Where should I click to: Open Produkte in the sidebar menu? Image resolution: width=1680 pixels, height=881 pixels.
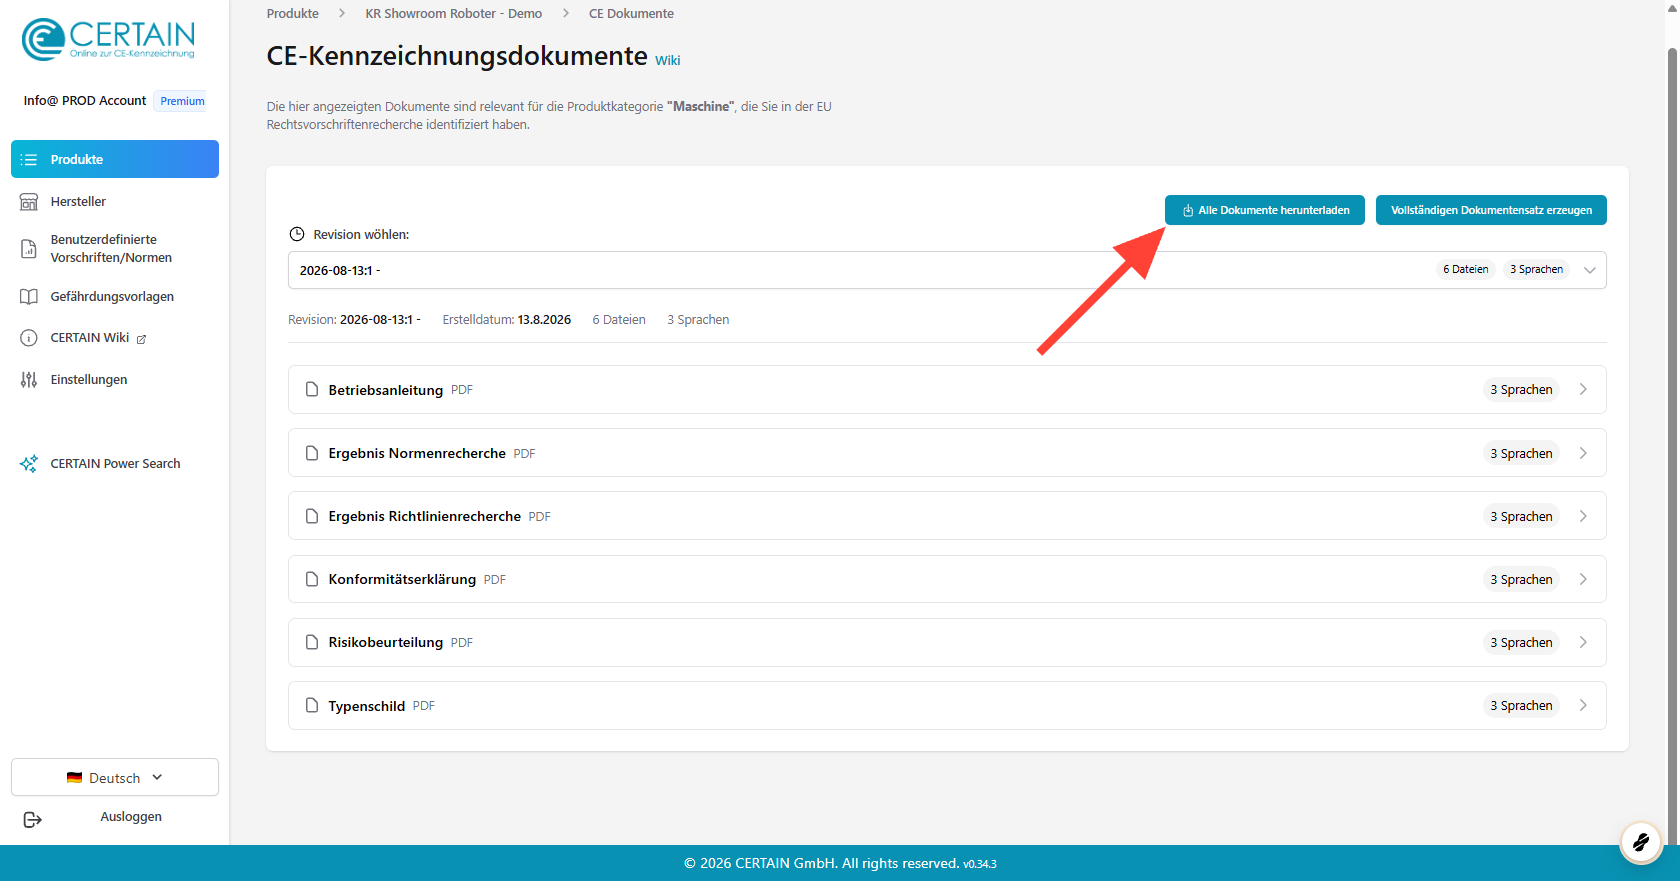(x=115, y=159)
